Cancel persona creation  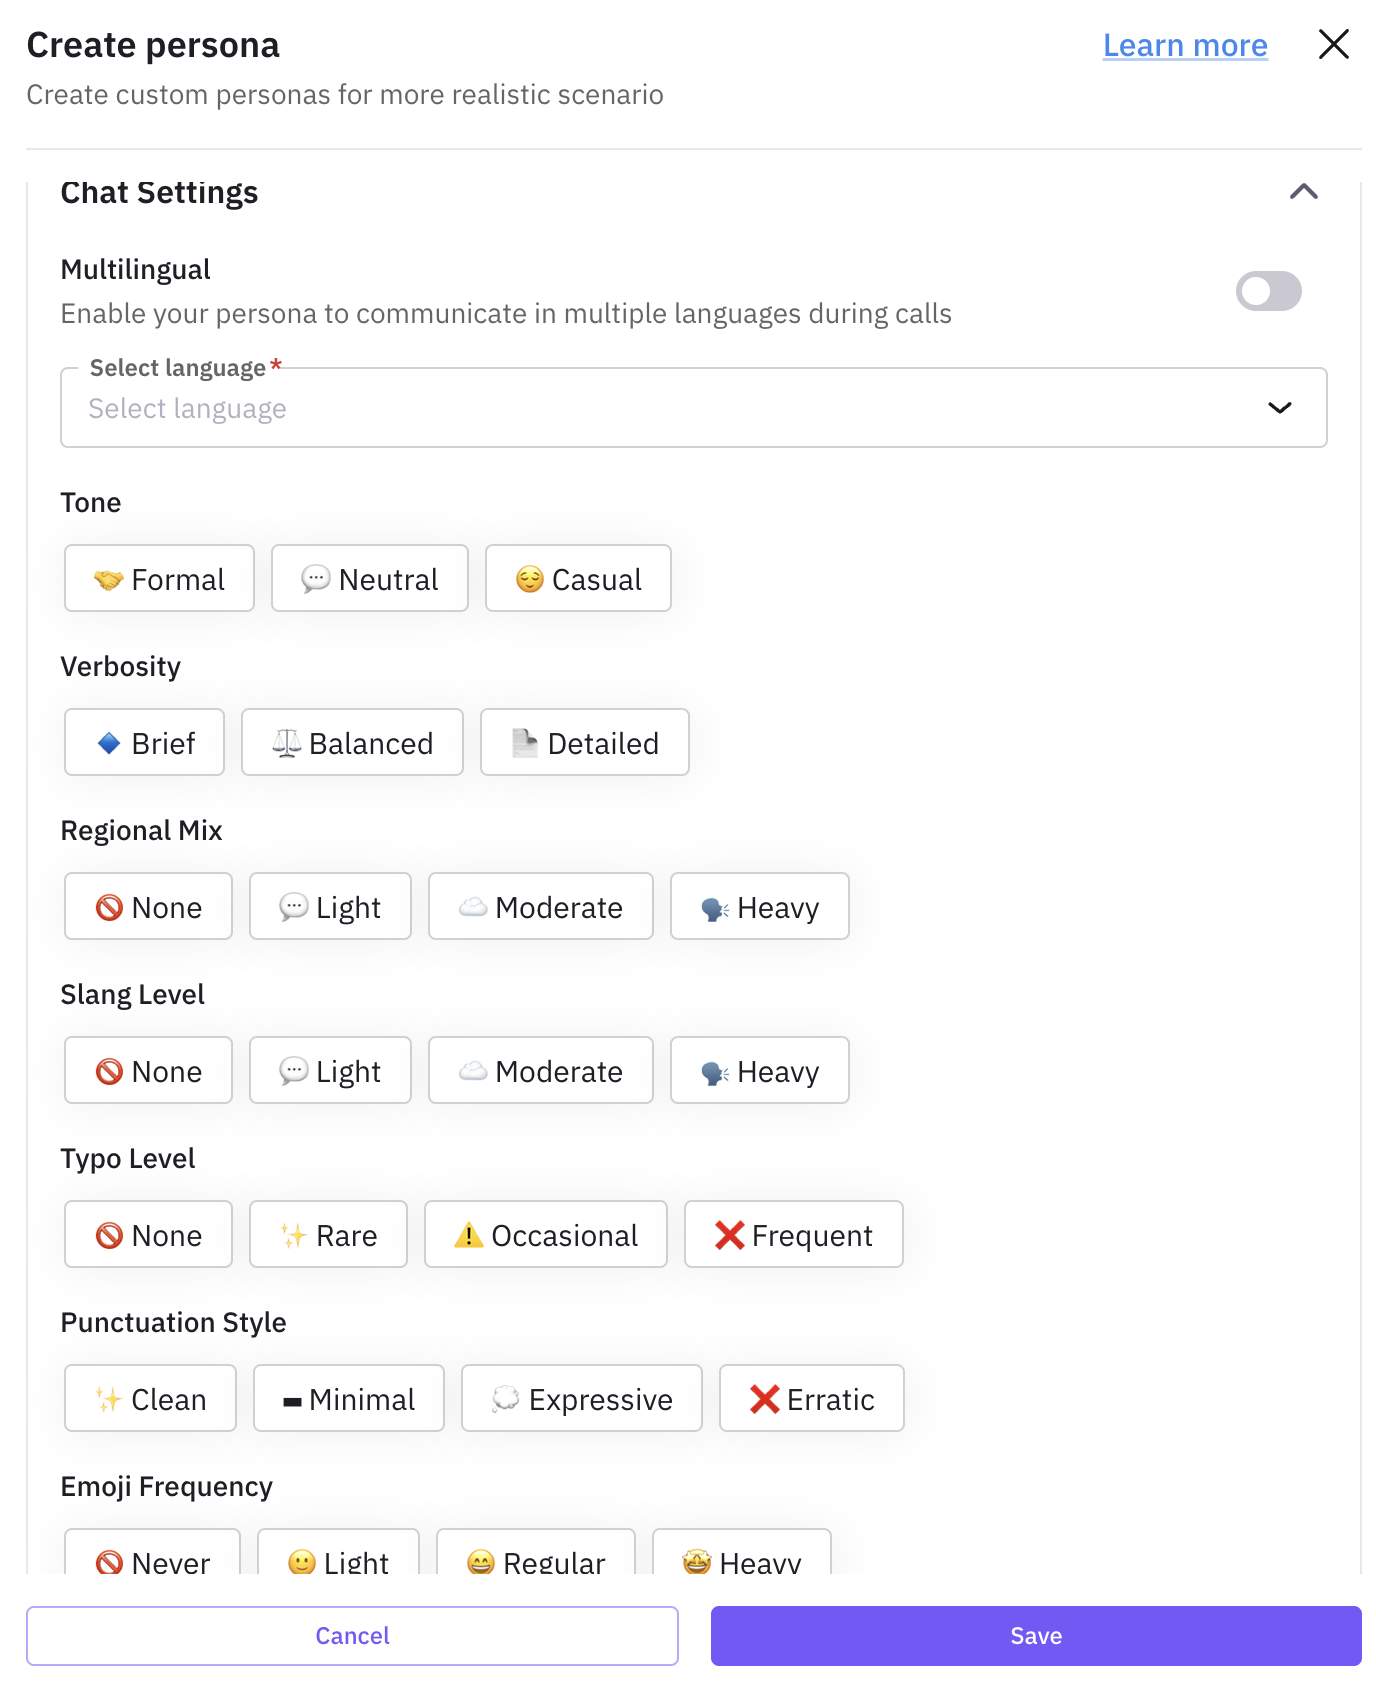(352, 1636)
